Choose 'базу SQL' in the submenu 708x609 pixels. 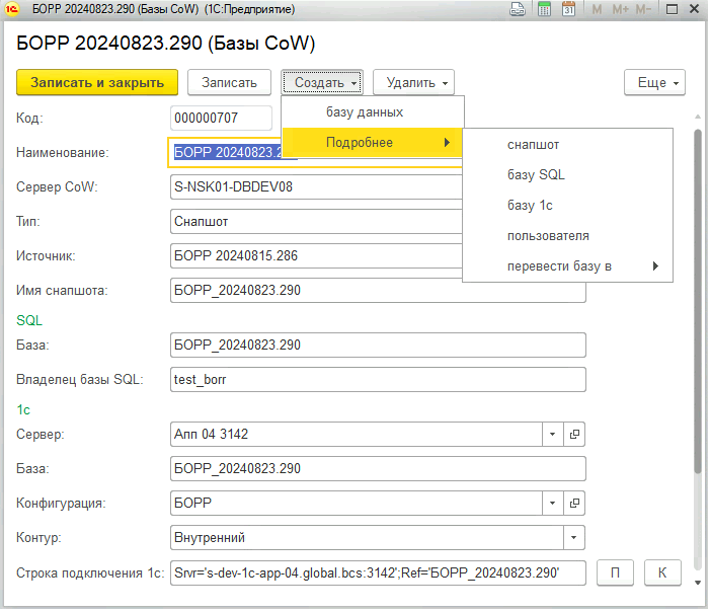568,175
